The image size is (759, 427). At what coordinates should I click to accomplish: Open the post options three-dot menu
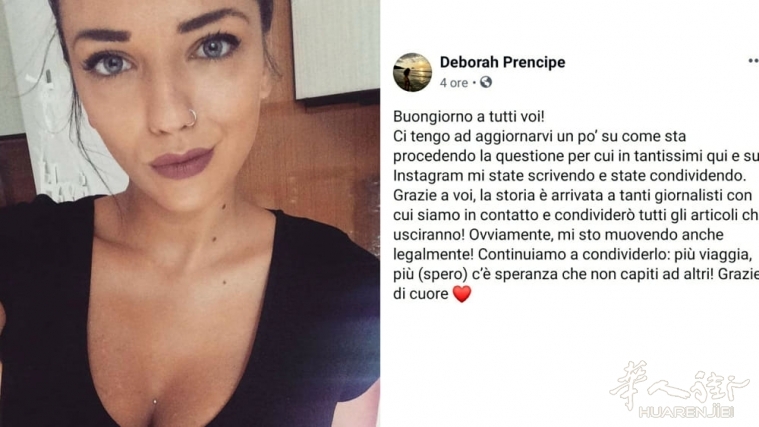[x=753, y=61]
